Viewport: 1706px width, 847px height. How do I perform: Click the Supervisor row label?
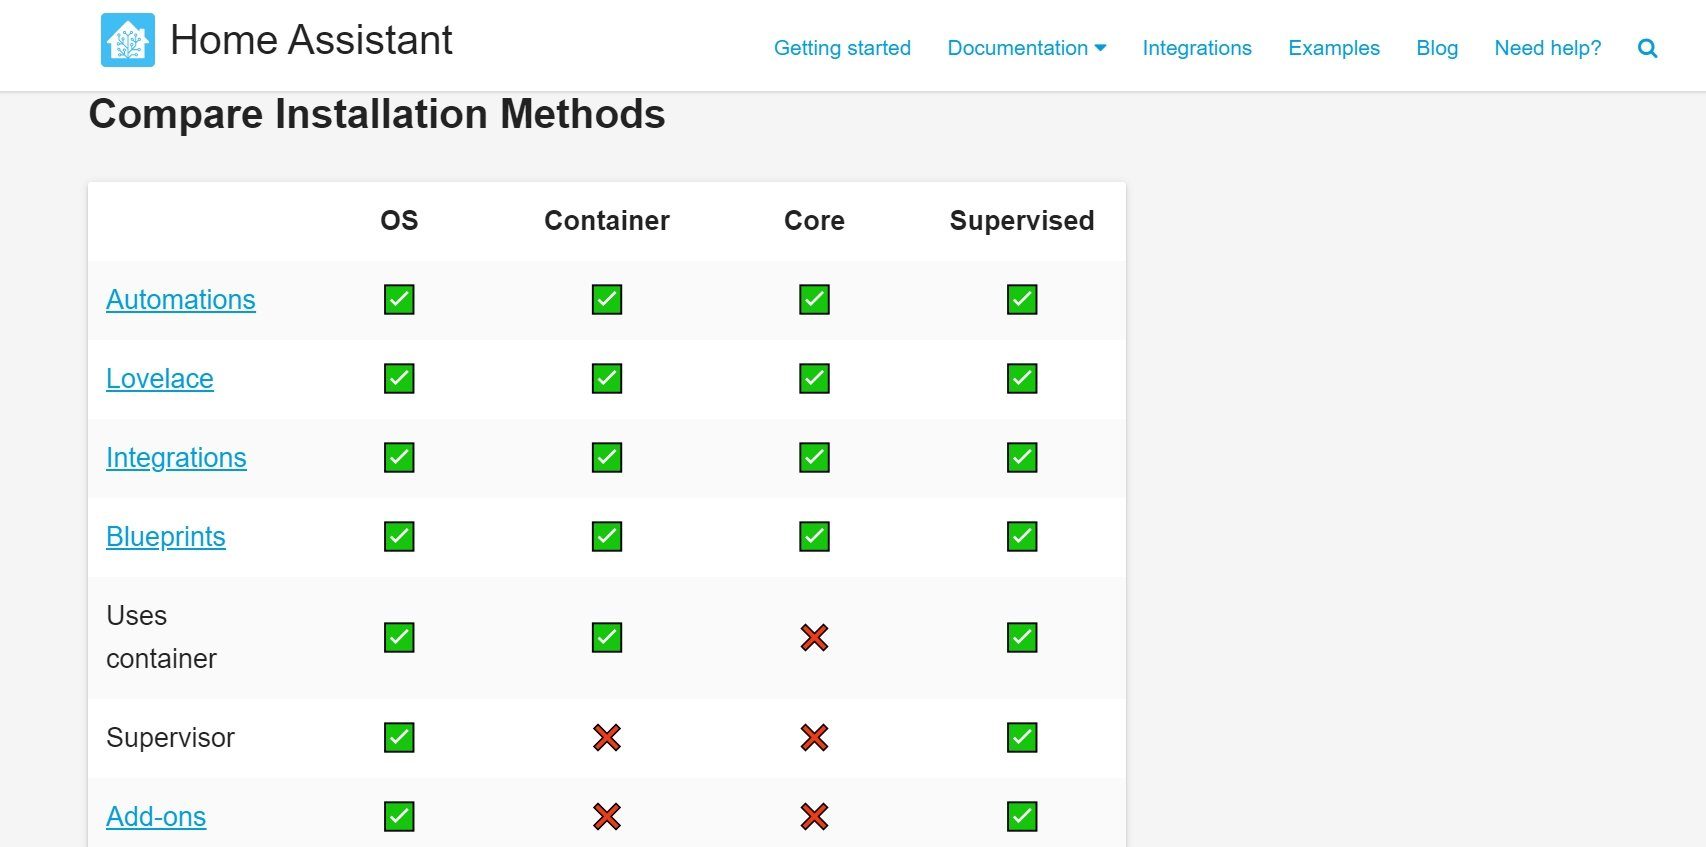click(170, 737)
